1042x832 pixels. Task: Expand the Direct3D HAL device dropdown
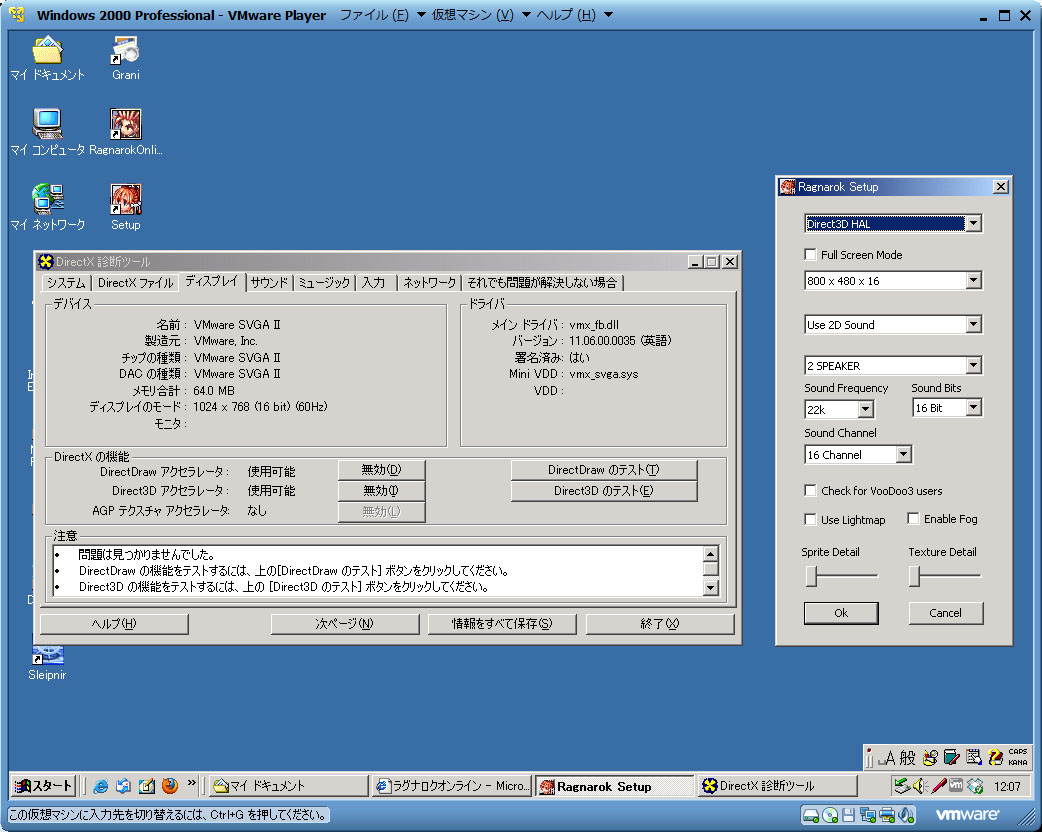pyautogui.click(x=973, y=224)
